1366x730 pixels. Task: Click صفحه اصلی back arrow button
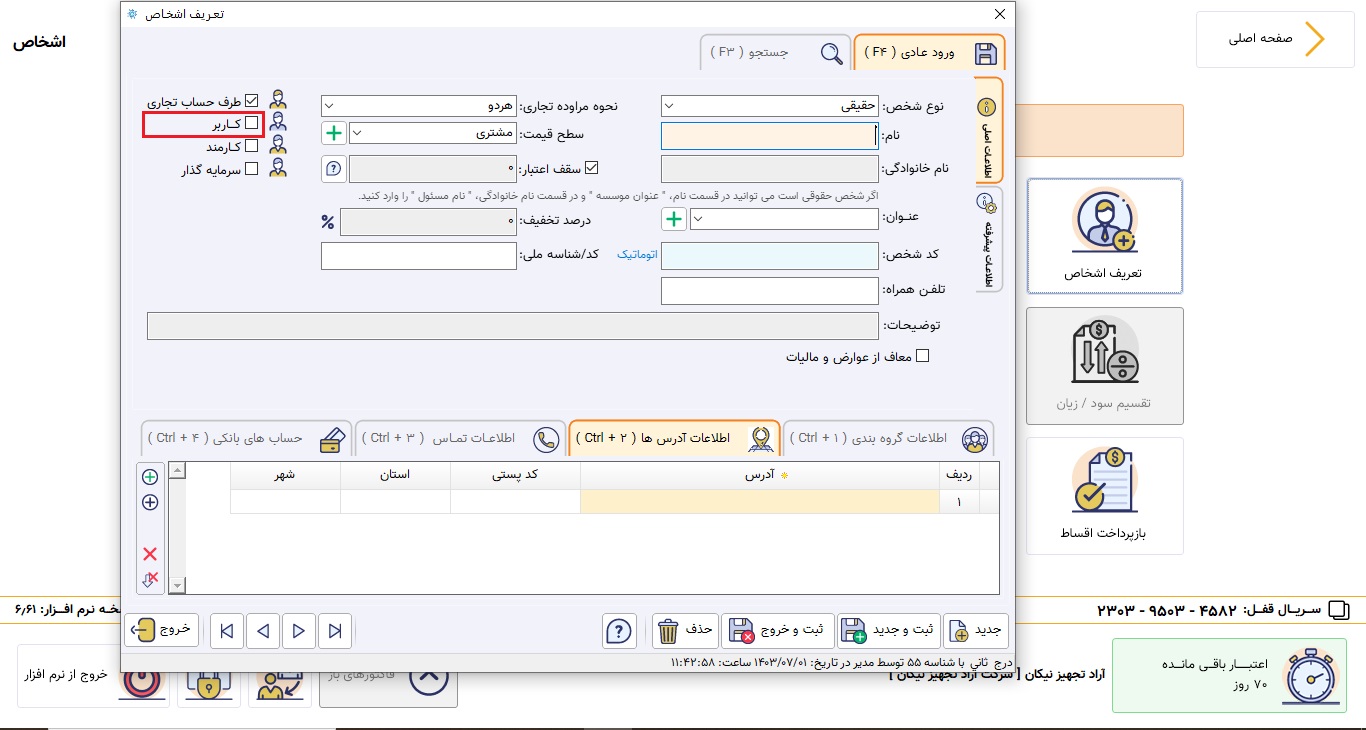(1275, 39)
